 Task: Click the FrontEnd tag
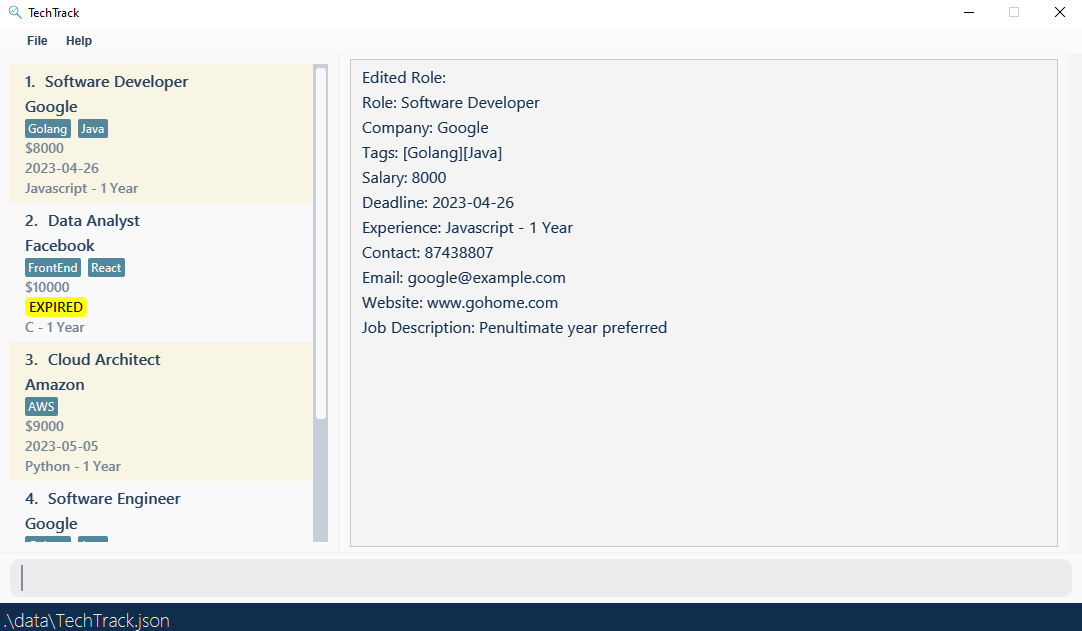[53, 268]
